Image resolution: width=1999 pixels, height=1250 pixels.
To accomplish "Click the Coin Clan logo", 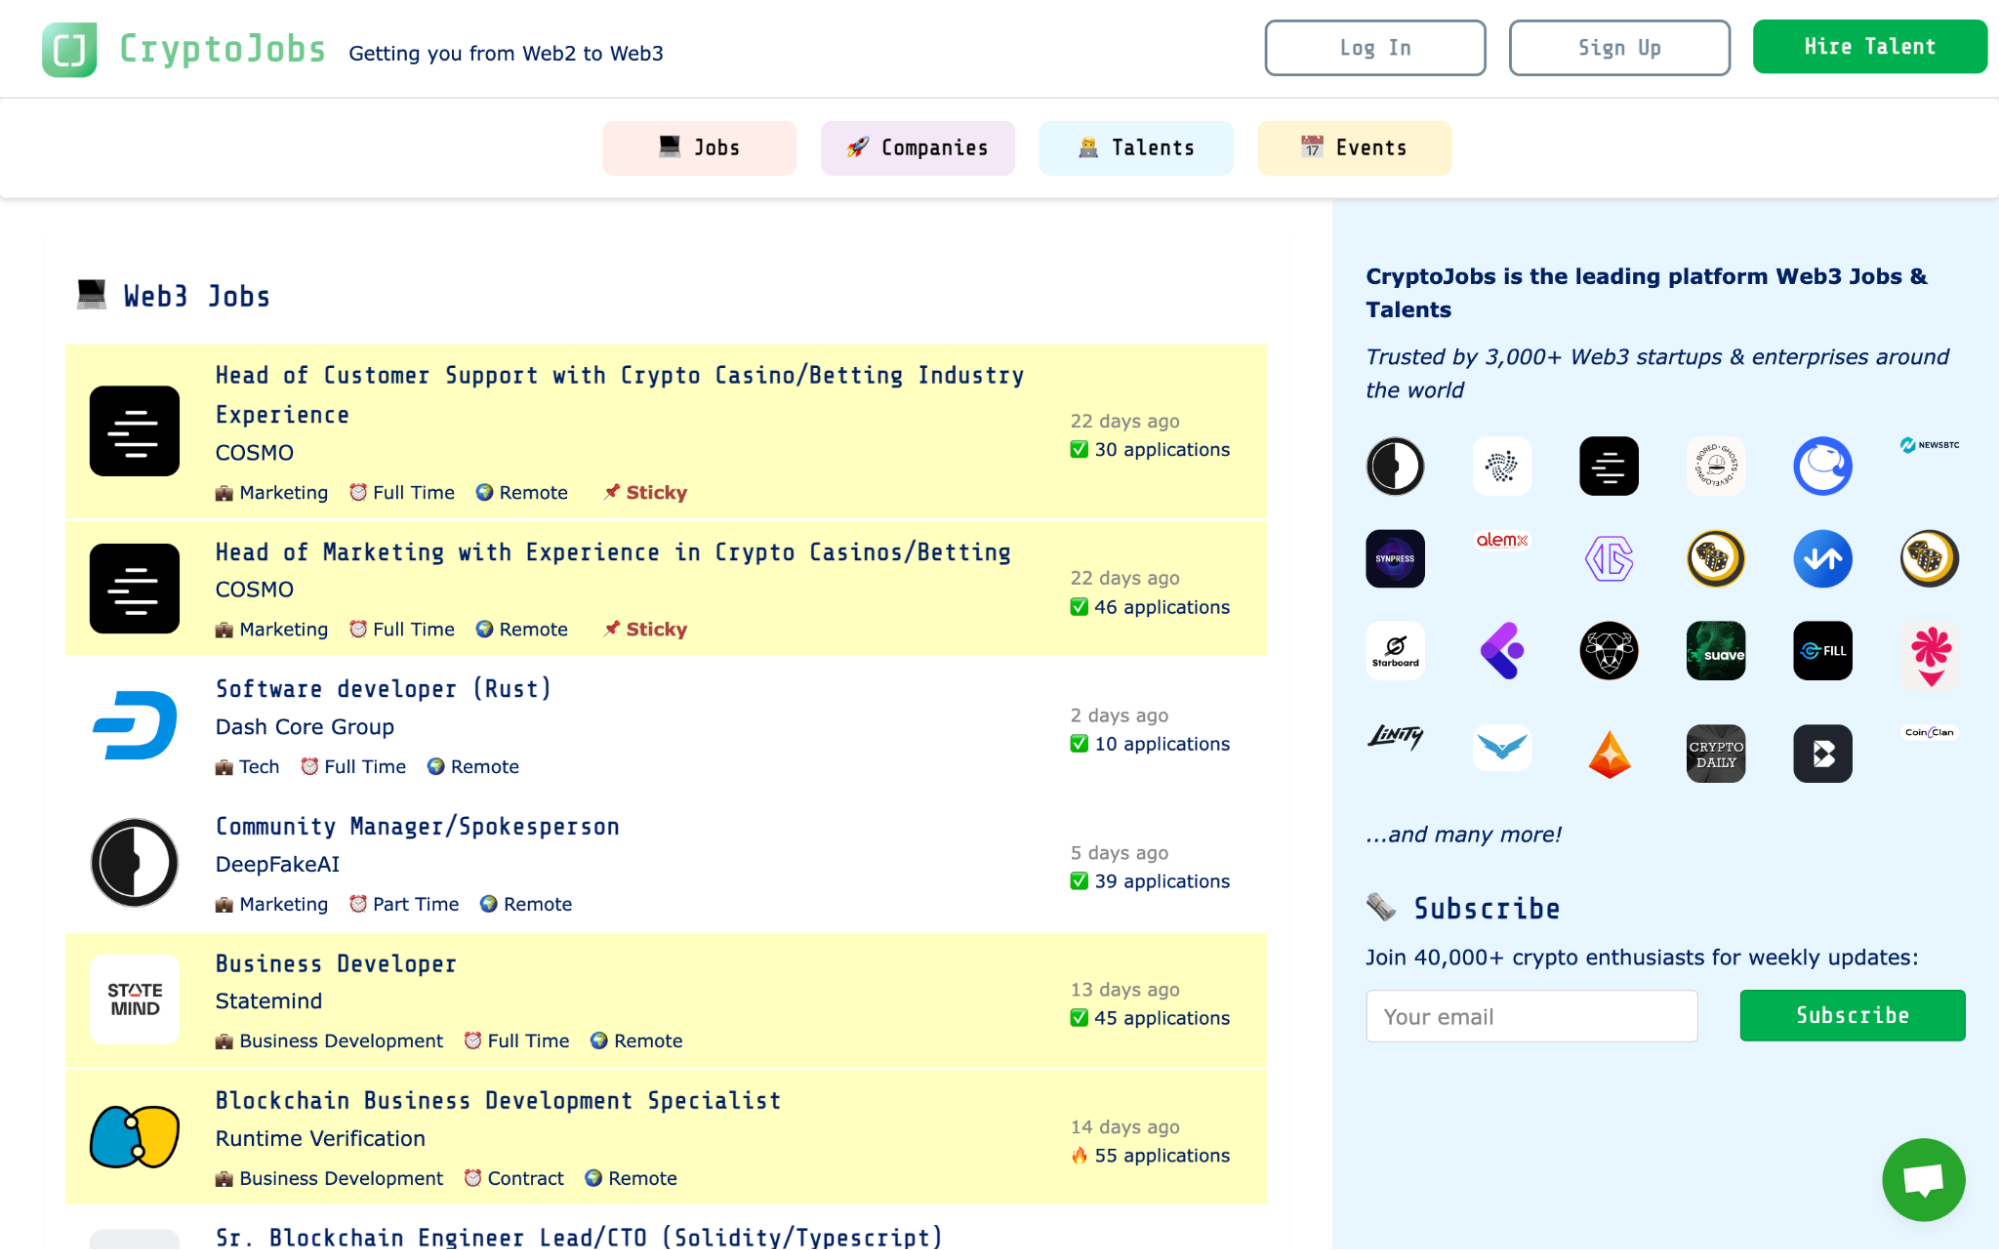I will coord(1930,732).
